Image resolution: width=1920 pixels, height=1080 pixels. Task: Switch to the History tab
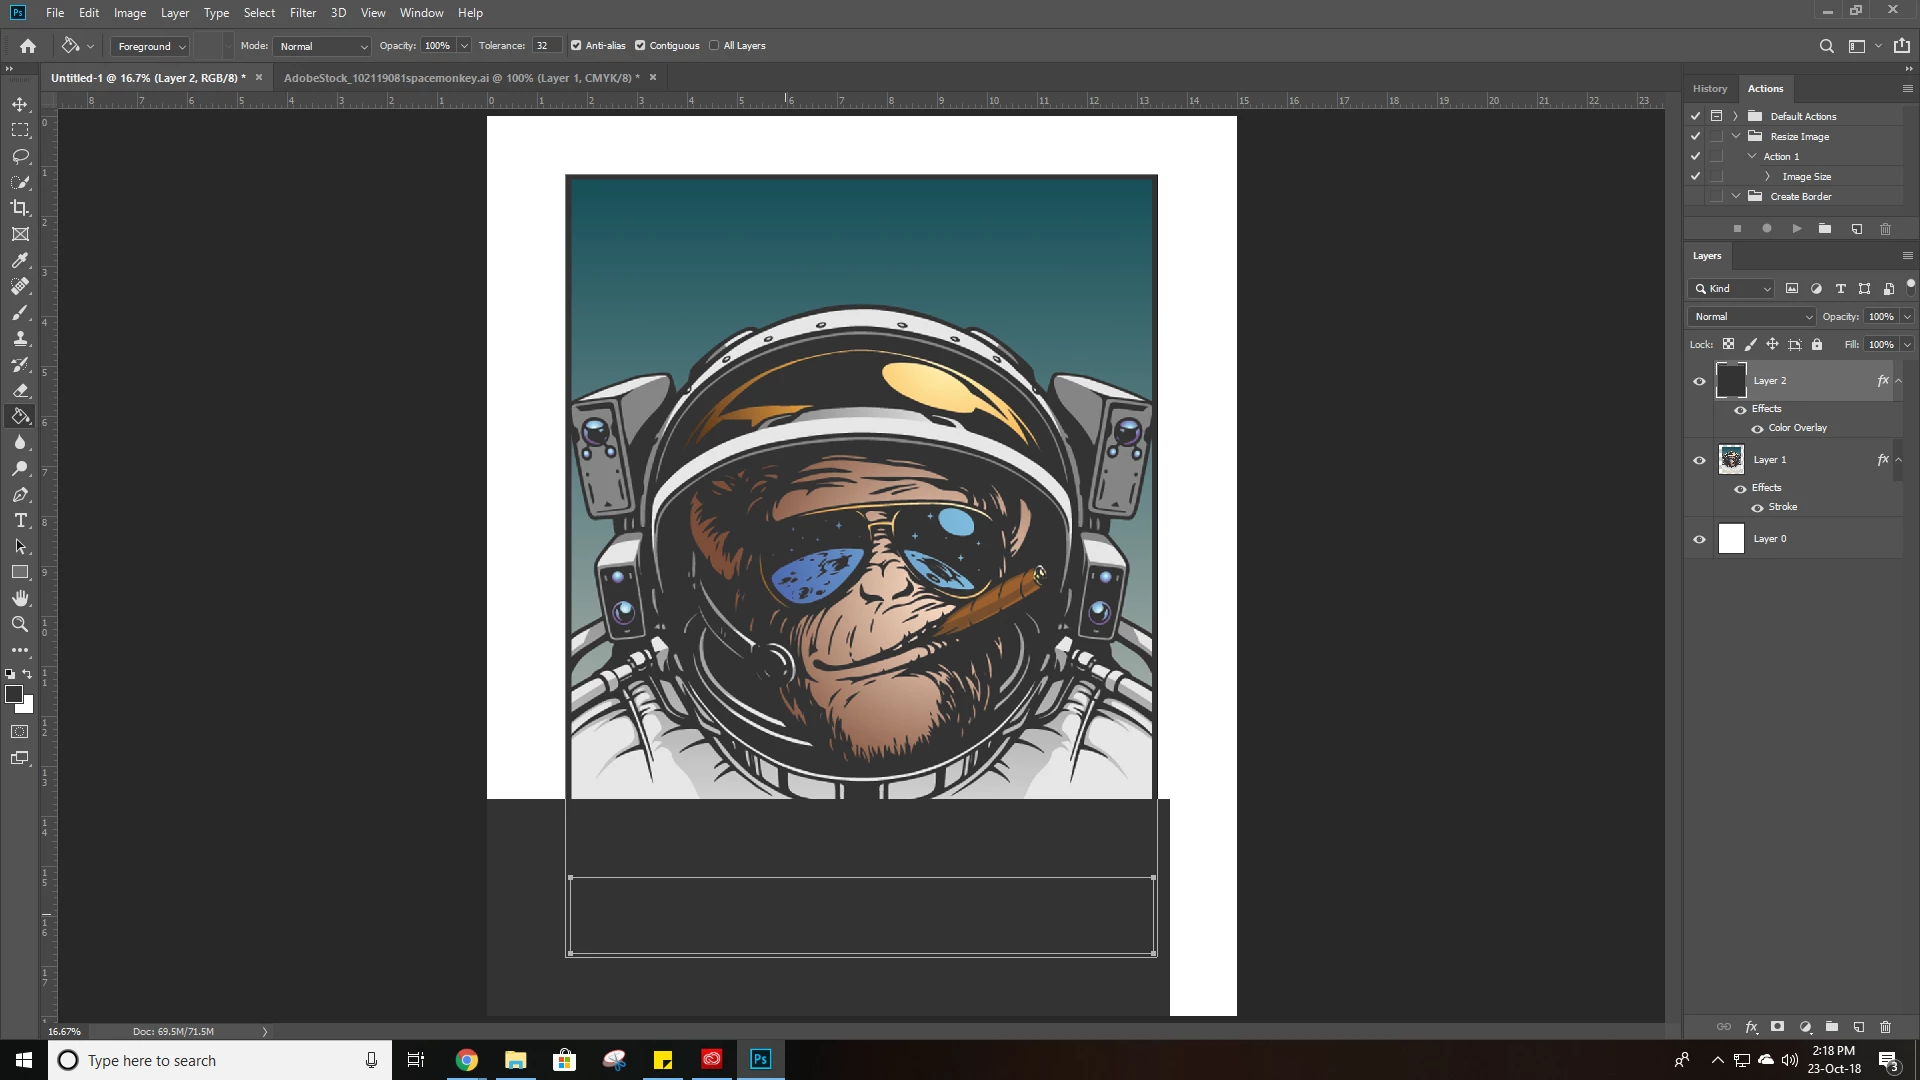1709,89
